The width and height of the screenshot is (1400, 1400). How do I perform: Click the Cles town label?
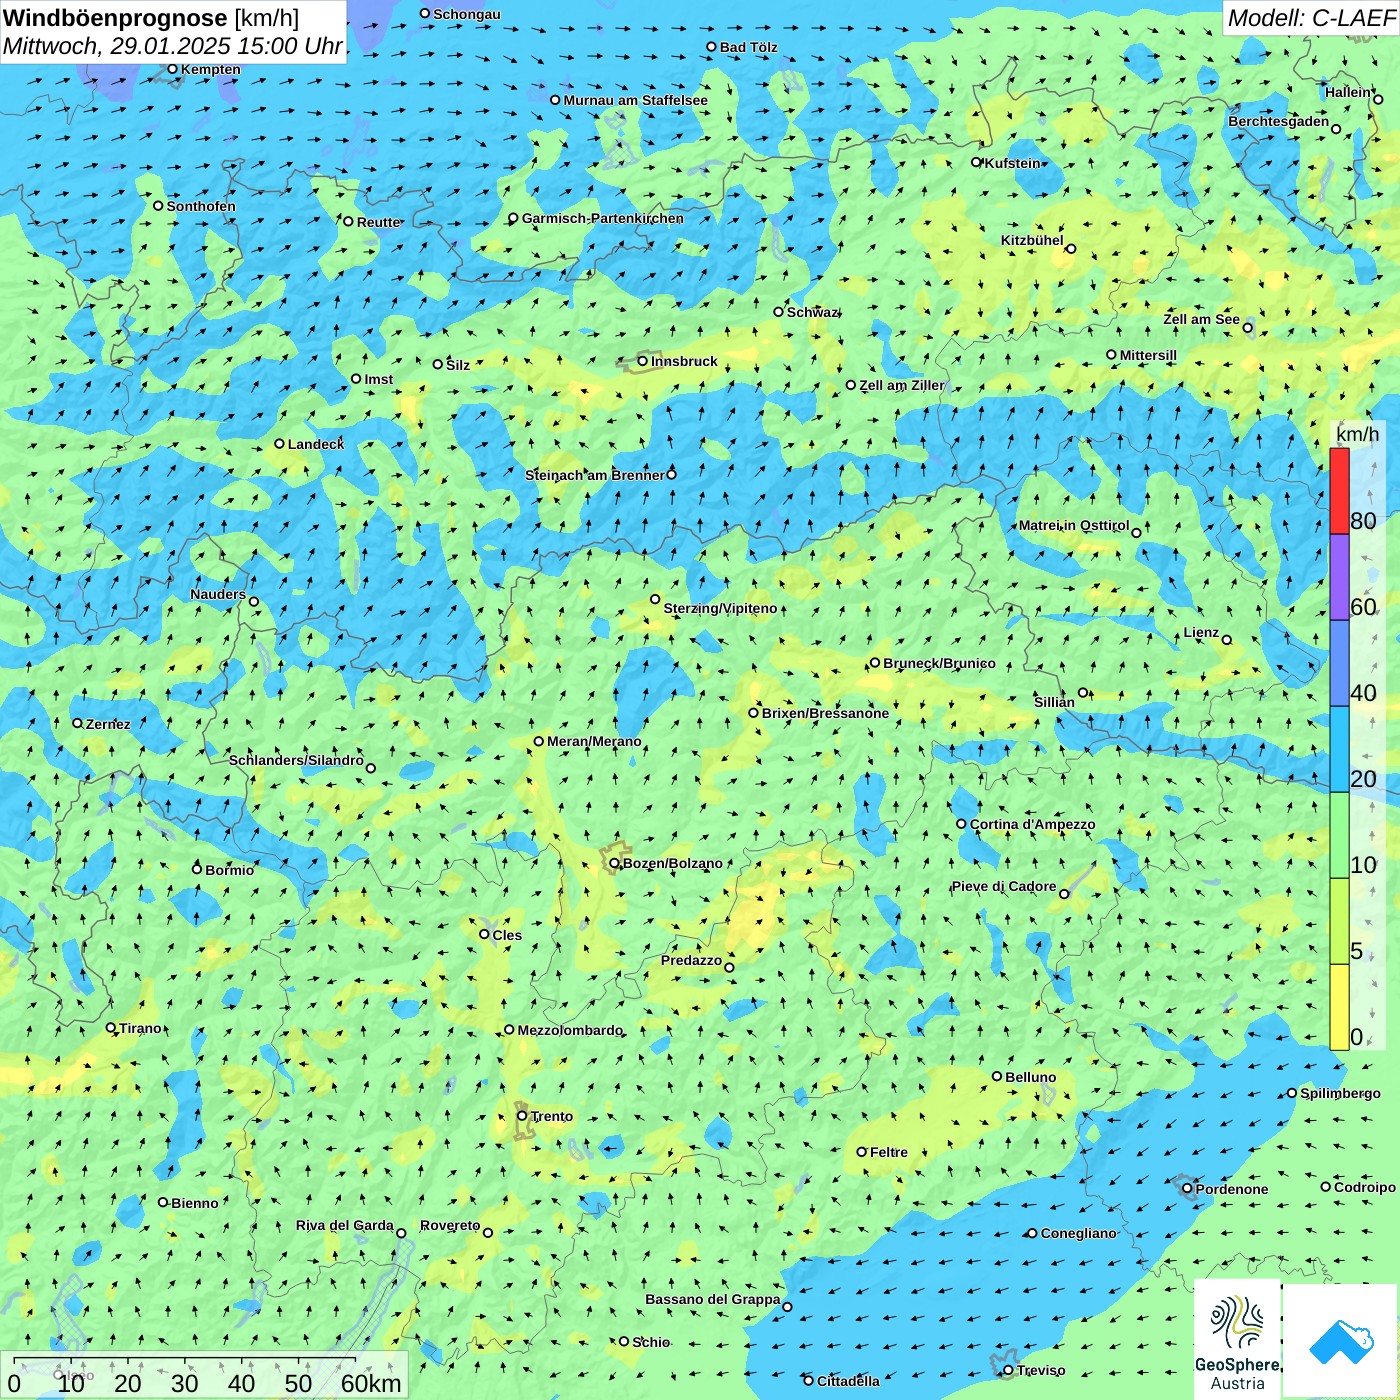click(507, 935)
